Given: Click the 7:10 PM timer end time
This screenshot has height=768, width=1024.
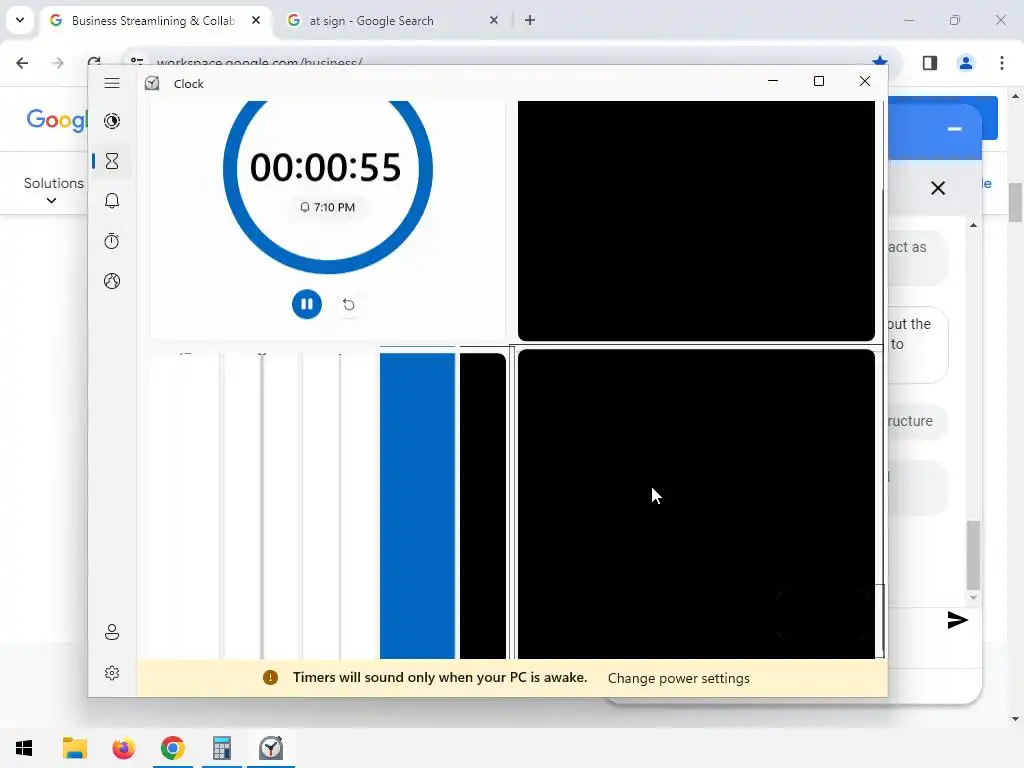Looking at the screenshot, I should (x=328, y=207).
